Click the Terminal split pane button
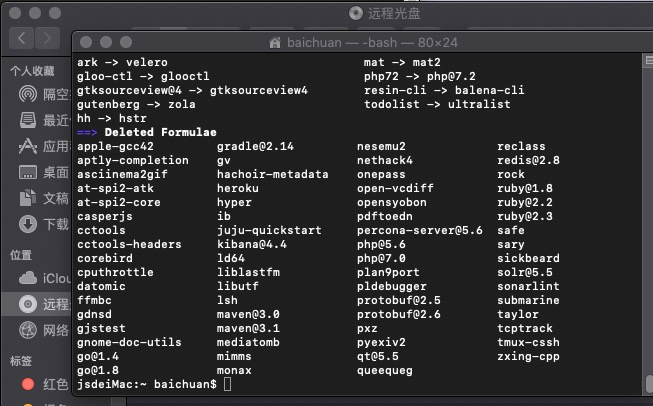 (649, 61)
